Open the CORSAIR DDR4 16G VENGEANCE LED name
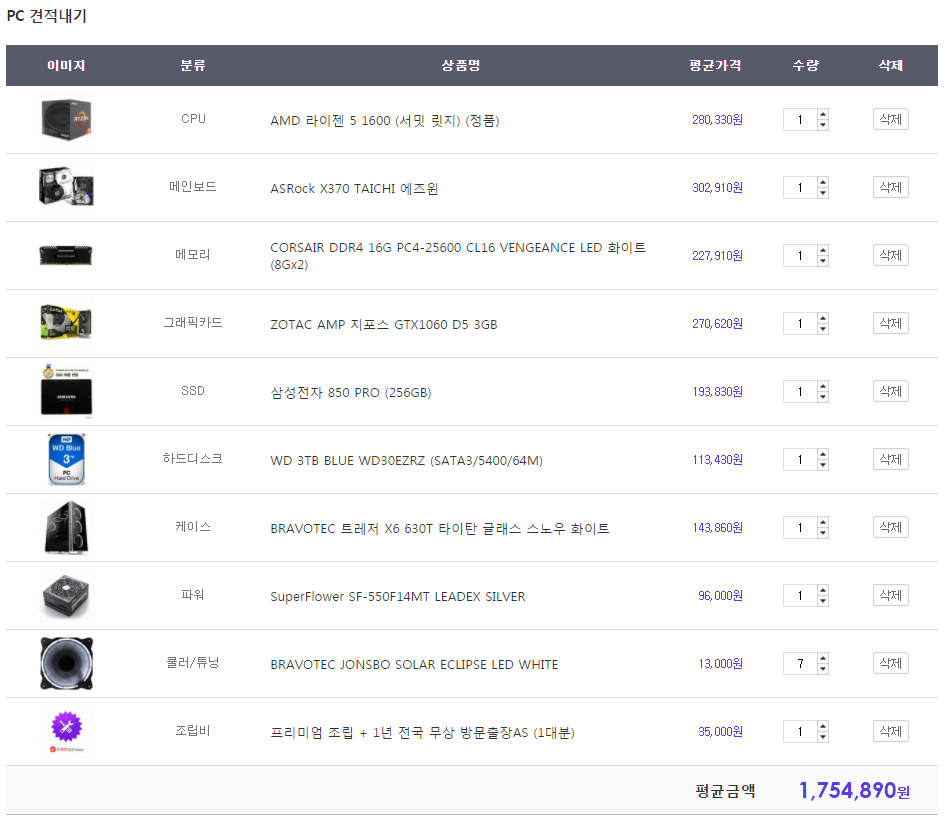This screenshot has height=821, width=944. coord(458,256)
